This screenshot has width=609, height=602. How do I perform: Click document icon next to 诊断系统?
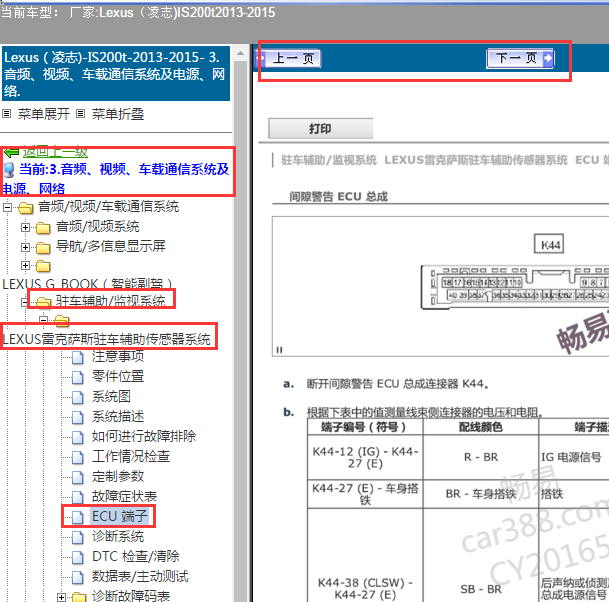[x=78, y=538]
